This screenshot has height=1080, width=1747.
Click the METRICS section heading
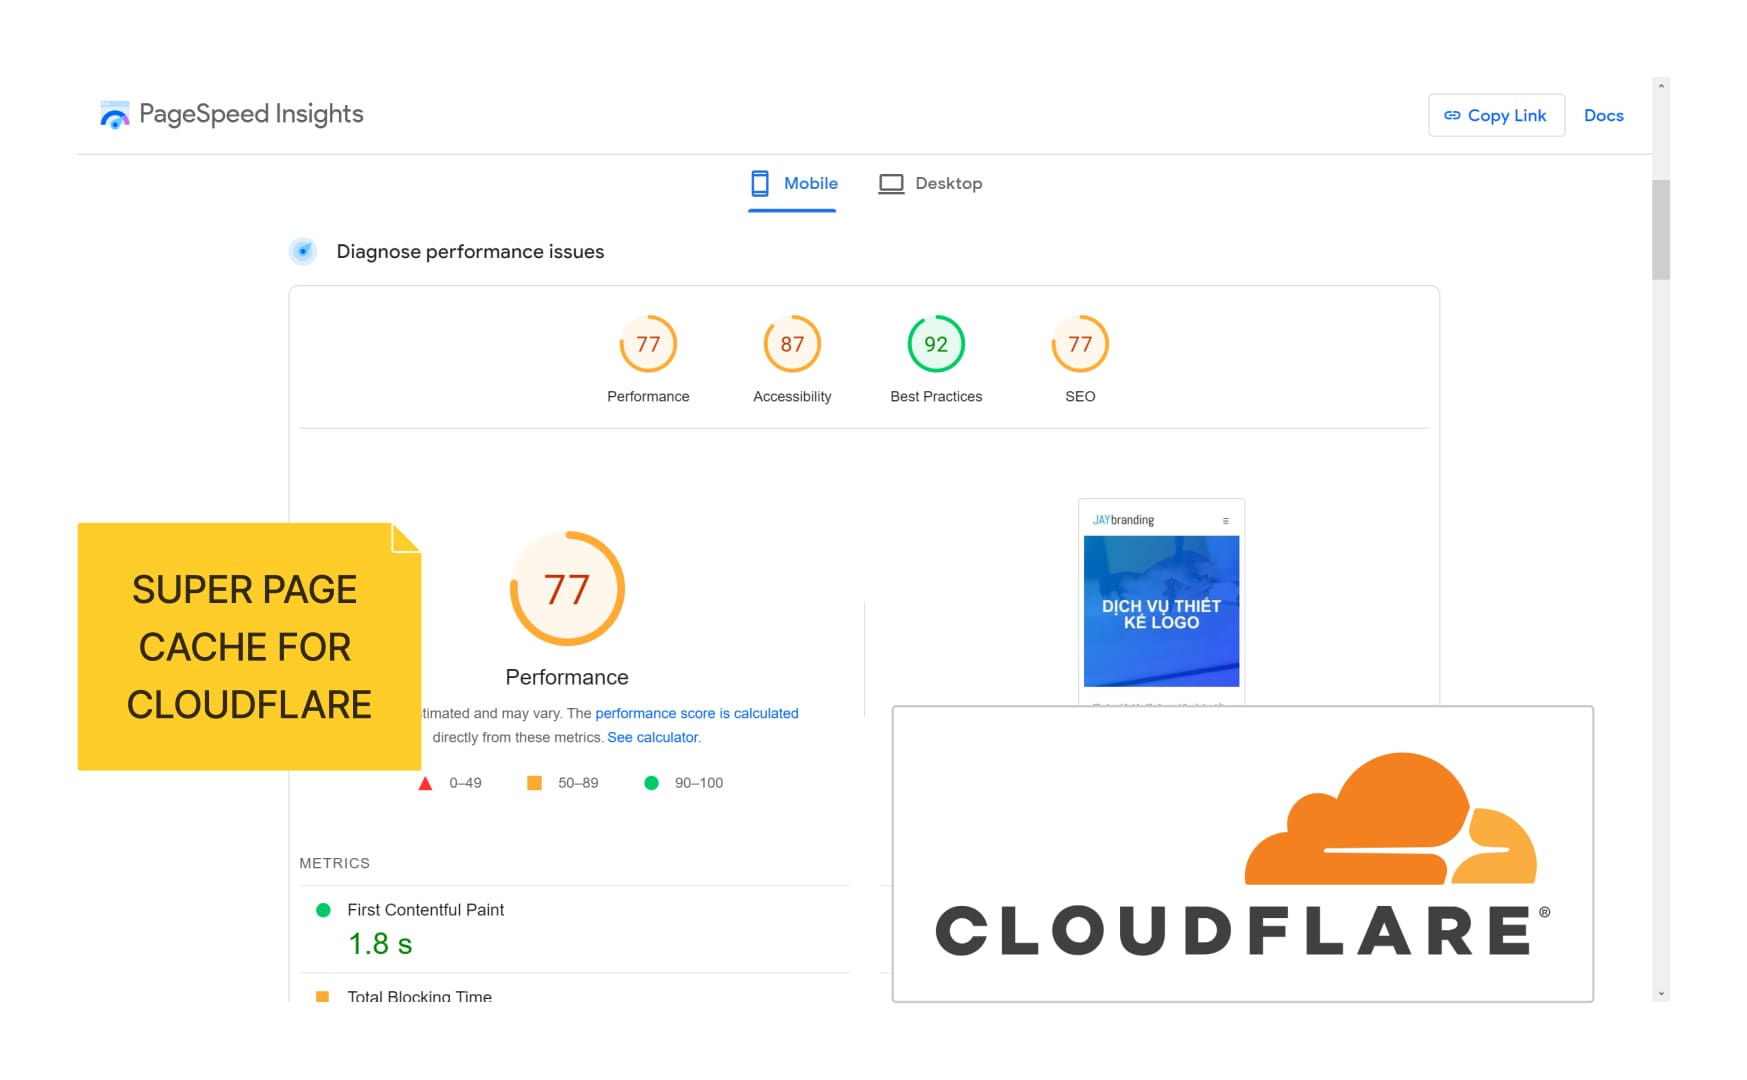click(x=334, y=863)
